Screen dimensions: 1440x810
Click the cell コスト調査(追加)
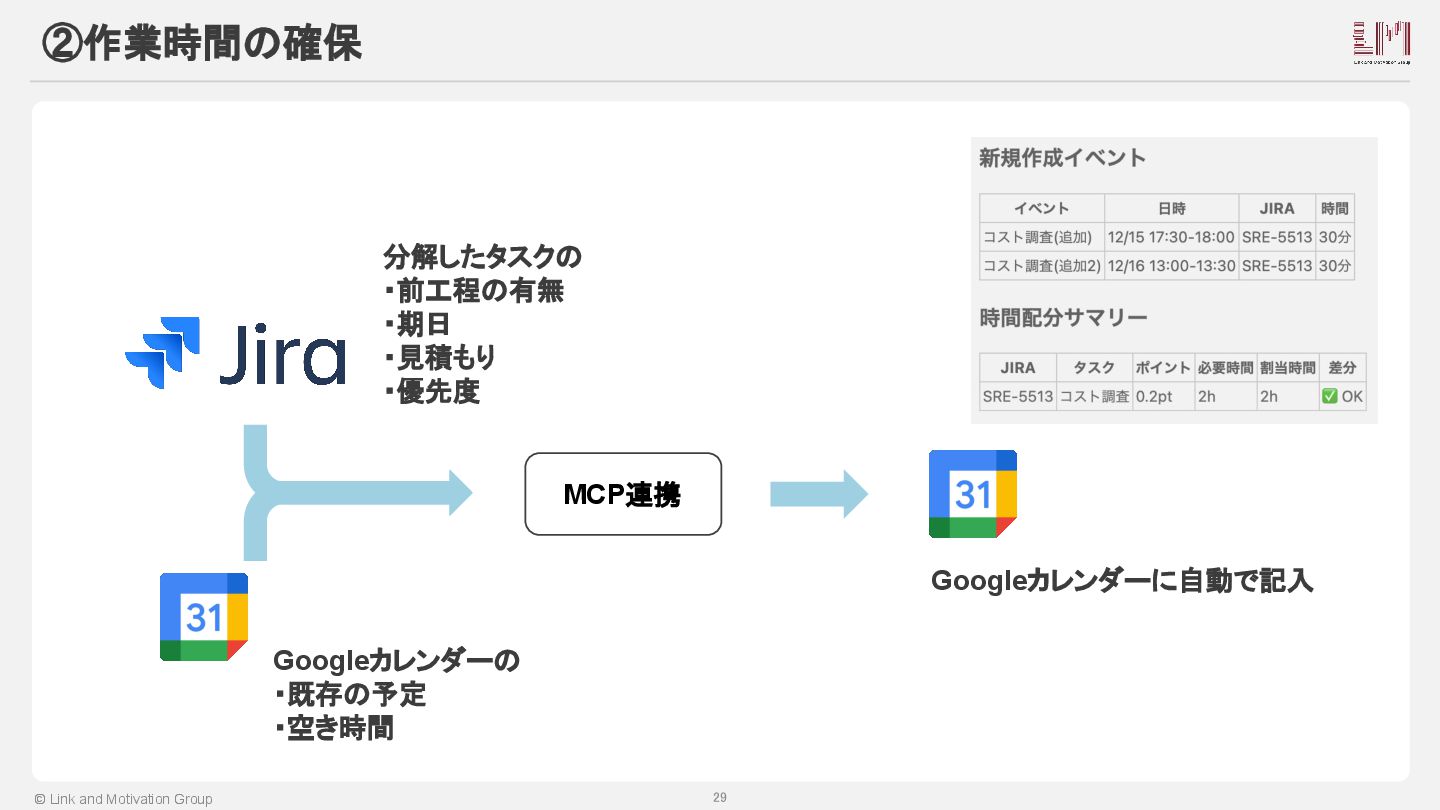(1042, 238)
